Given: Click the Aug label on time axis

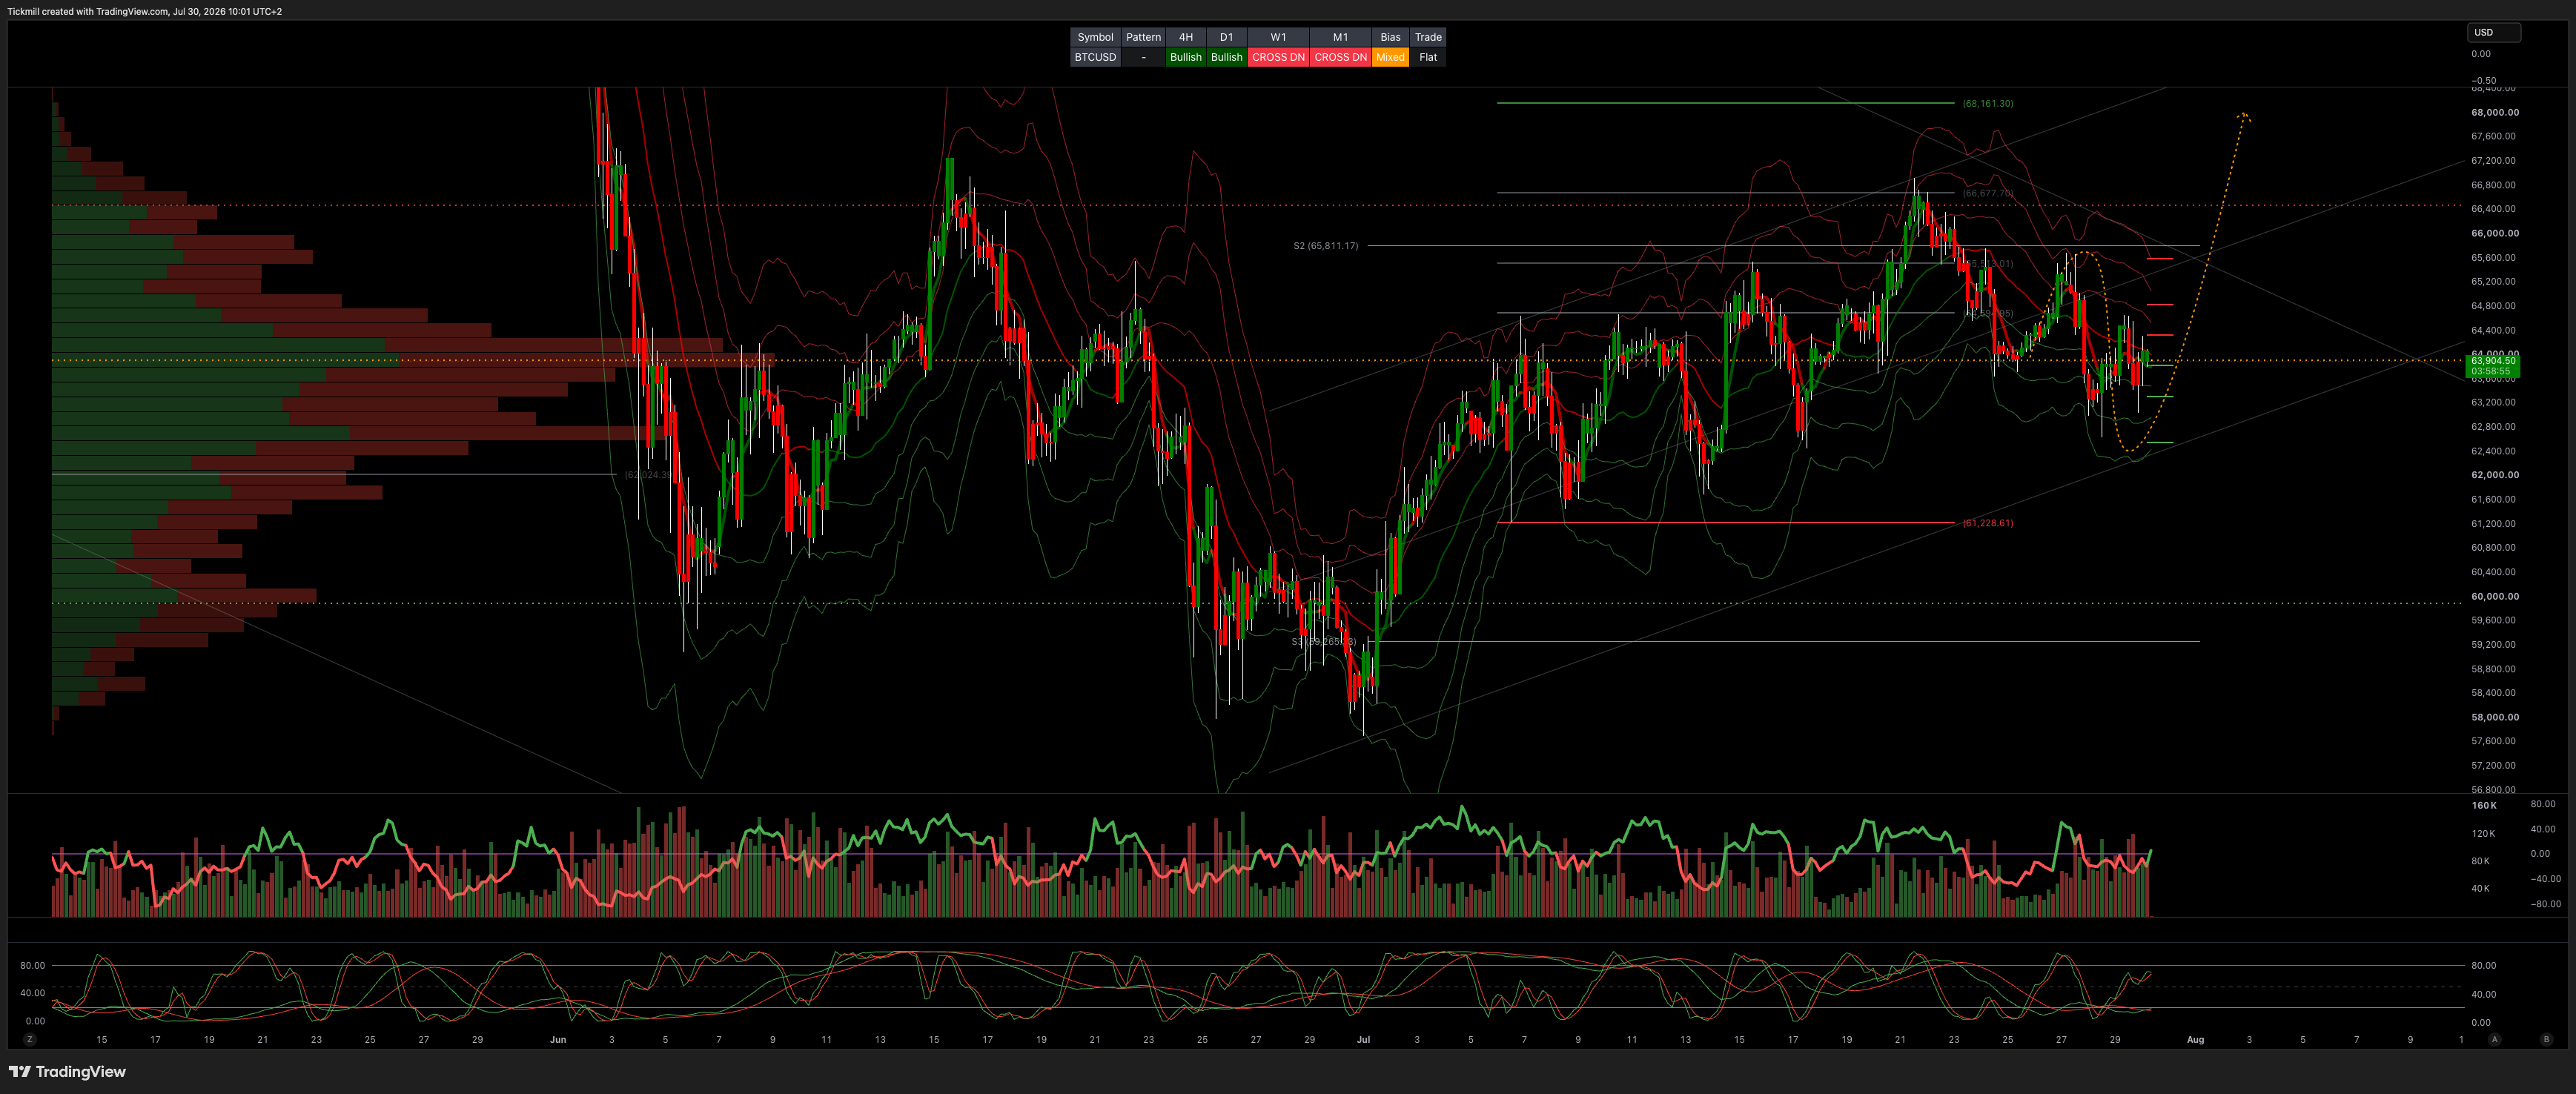Looking at the screenshot, I should 2195,1039.
